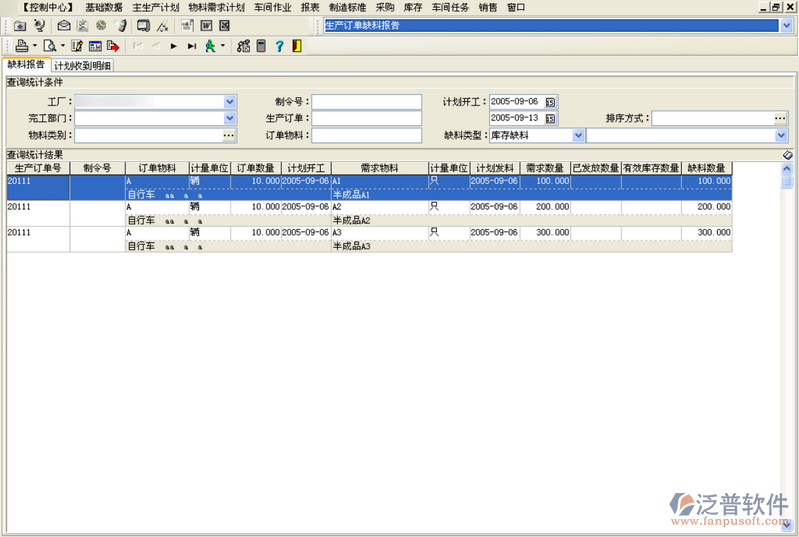Open the 报表 menu
799x537 pixels.
pyautogui.click(x=310, y=7)
